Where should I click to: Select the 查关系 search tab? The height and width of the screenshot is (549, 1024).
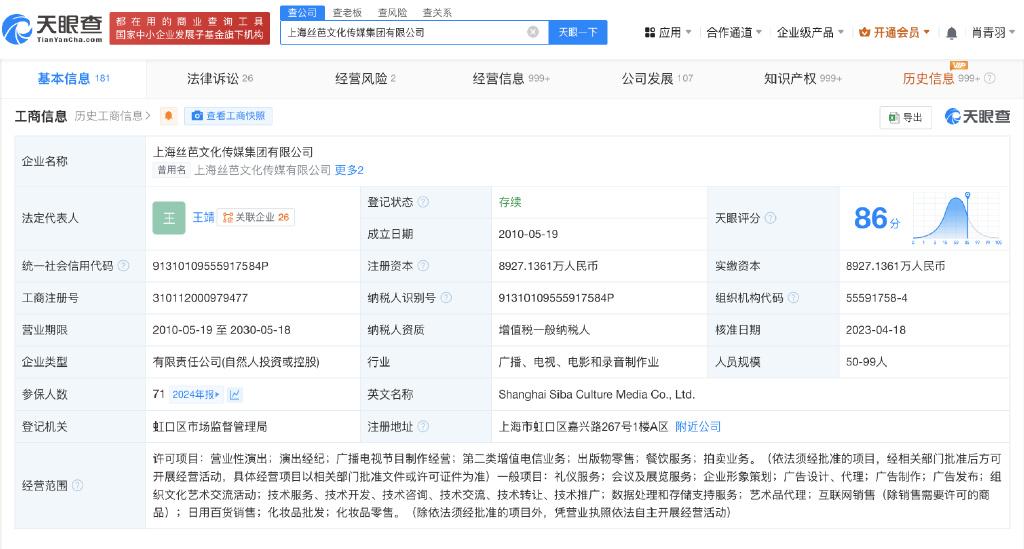437,12
